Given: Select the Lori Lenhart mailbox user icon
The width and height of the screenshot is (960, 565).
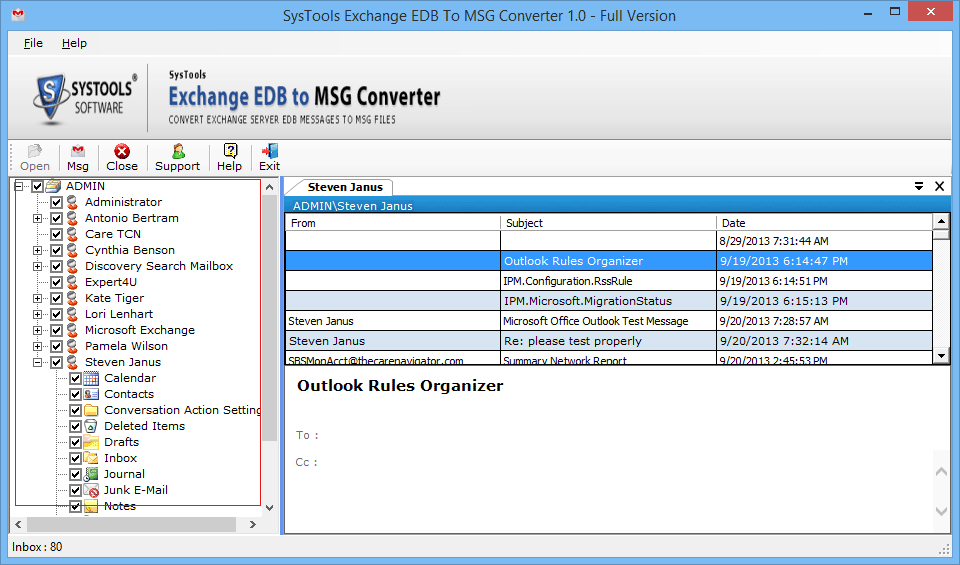Looking at the screenshot, I should [73, 313].
